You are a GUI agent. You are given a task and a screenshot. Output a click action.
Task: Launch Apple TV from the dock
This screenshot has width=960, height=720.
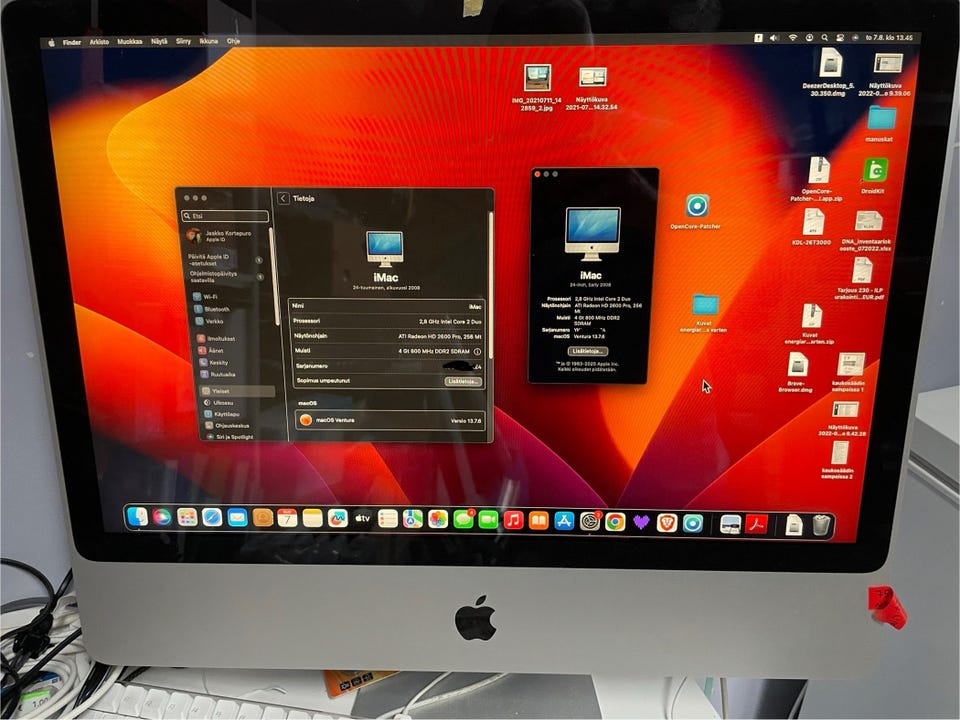[x=362, y=519]
